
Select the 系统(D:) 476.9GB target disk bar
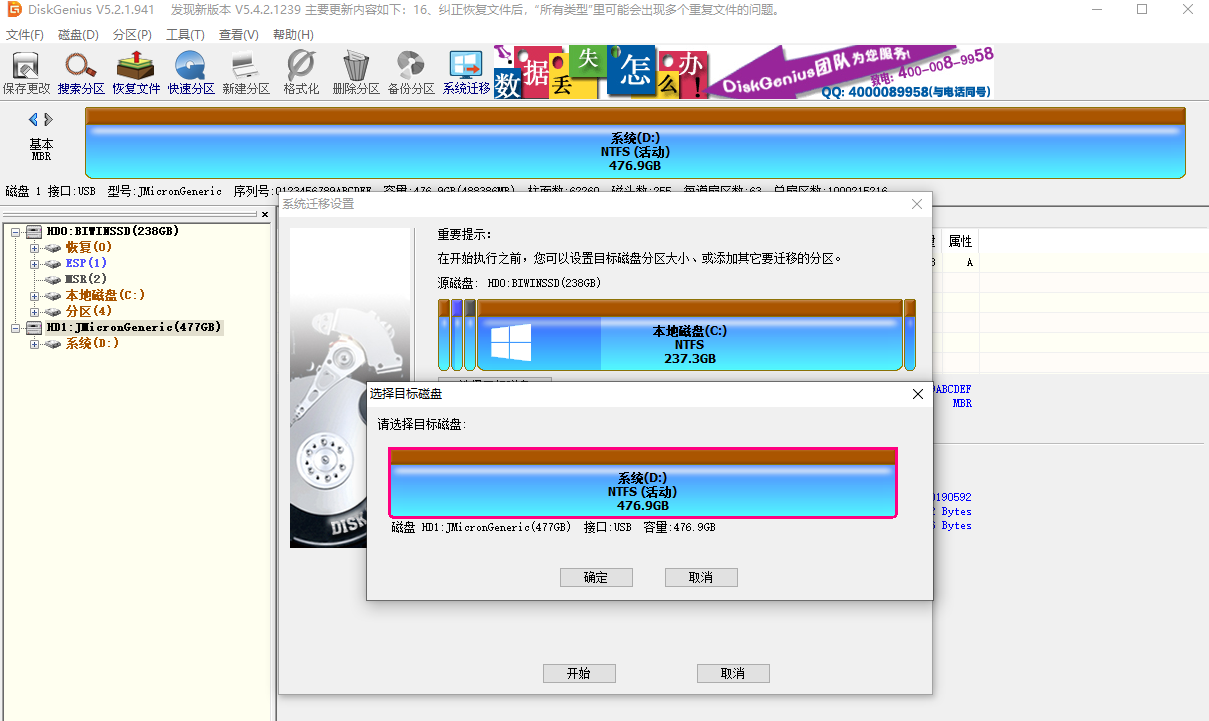(x=643, y=482)
